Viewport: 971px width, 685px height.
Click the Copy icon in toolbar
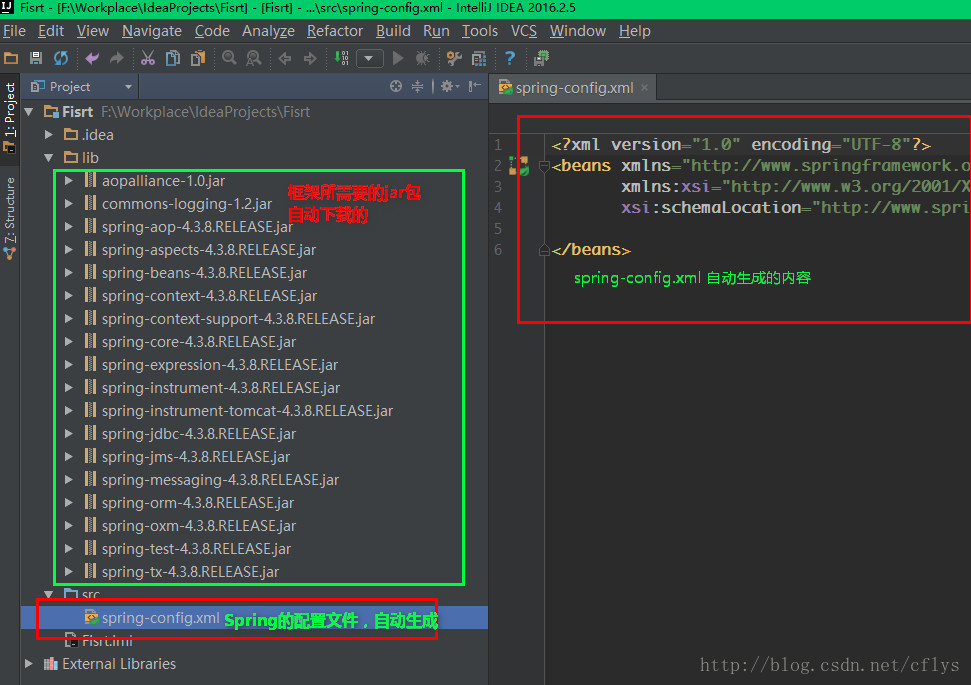click(173, 58)
